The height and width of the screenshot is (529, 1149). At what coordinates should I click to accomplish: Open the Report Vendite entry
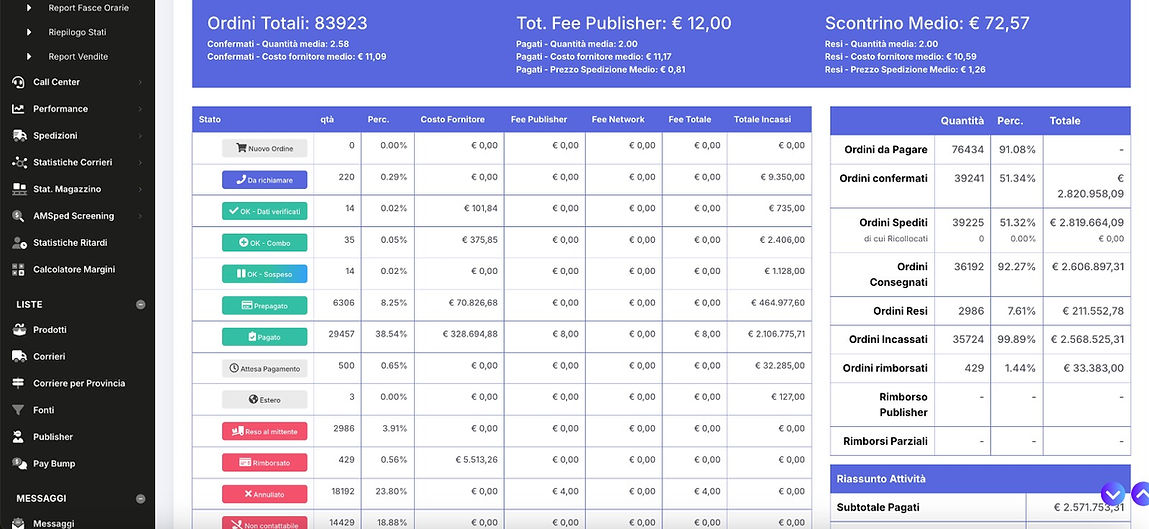point(78,57)
